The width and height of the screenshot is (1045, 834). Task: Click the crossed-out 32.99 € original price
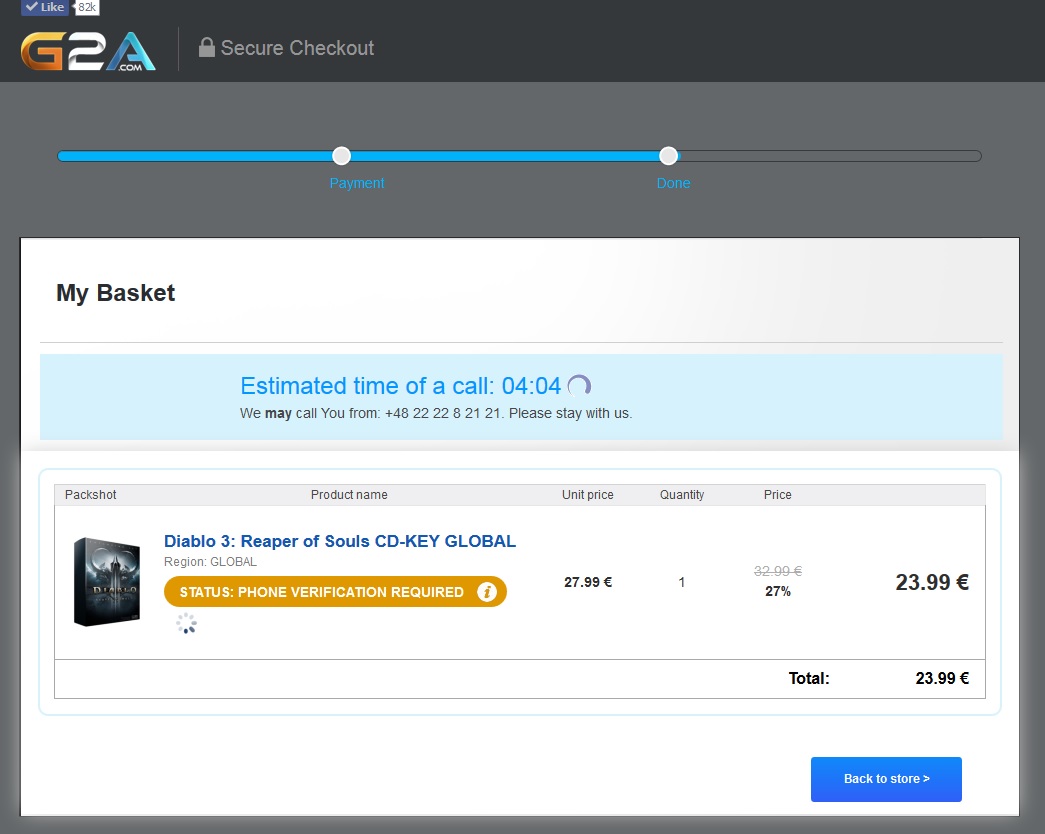point(778,571)
